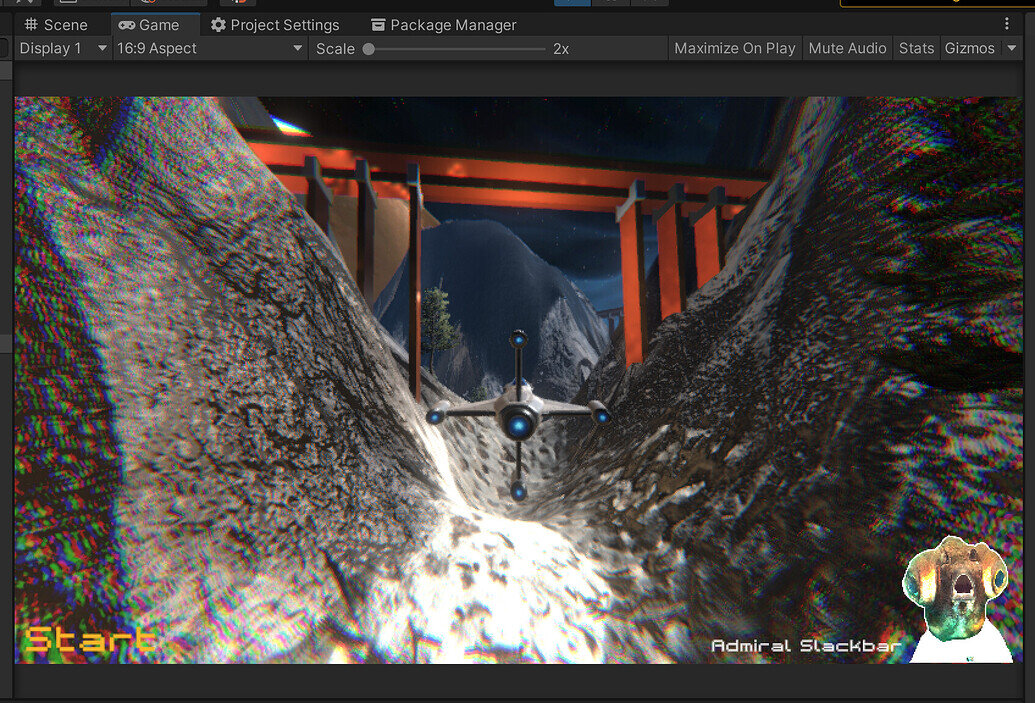Open the Display 1 dropdown
The image size is (1035, 703).
coord(60,48)
